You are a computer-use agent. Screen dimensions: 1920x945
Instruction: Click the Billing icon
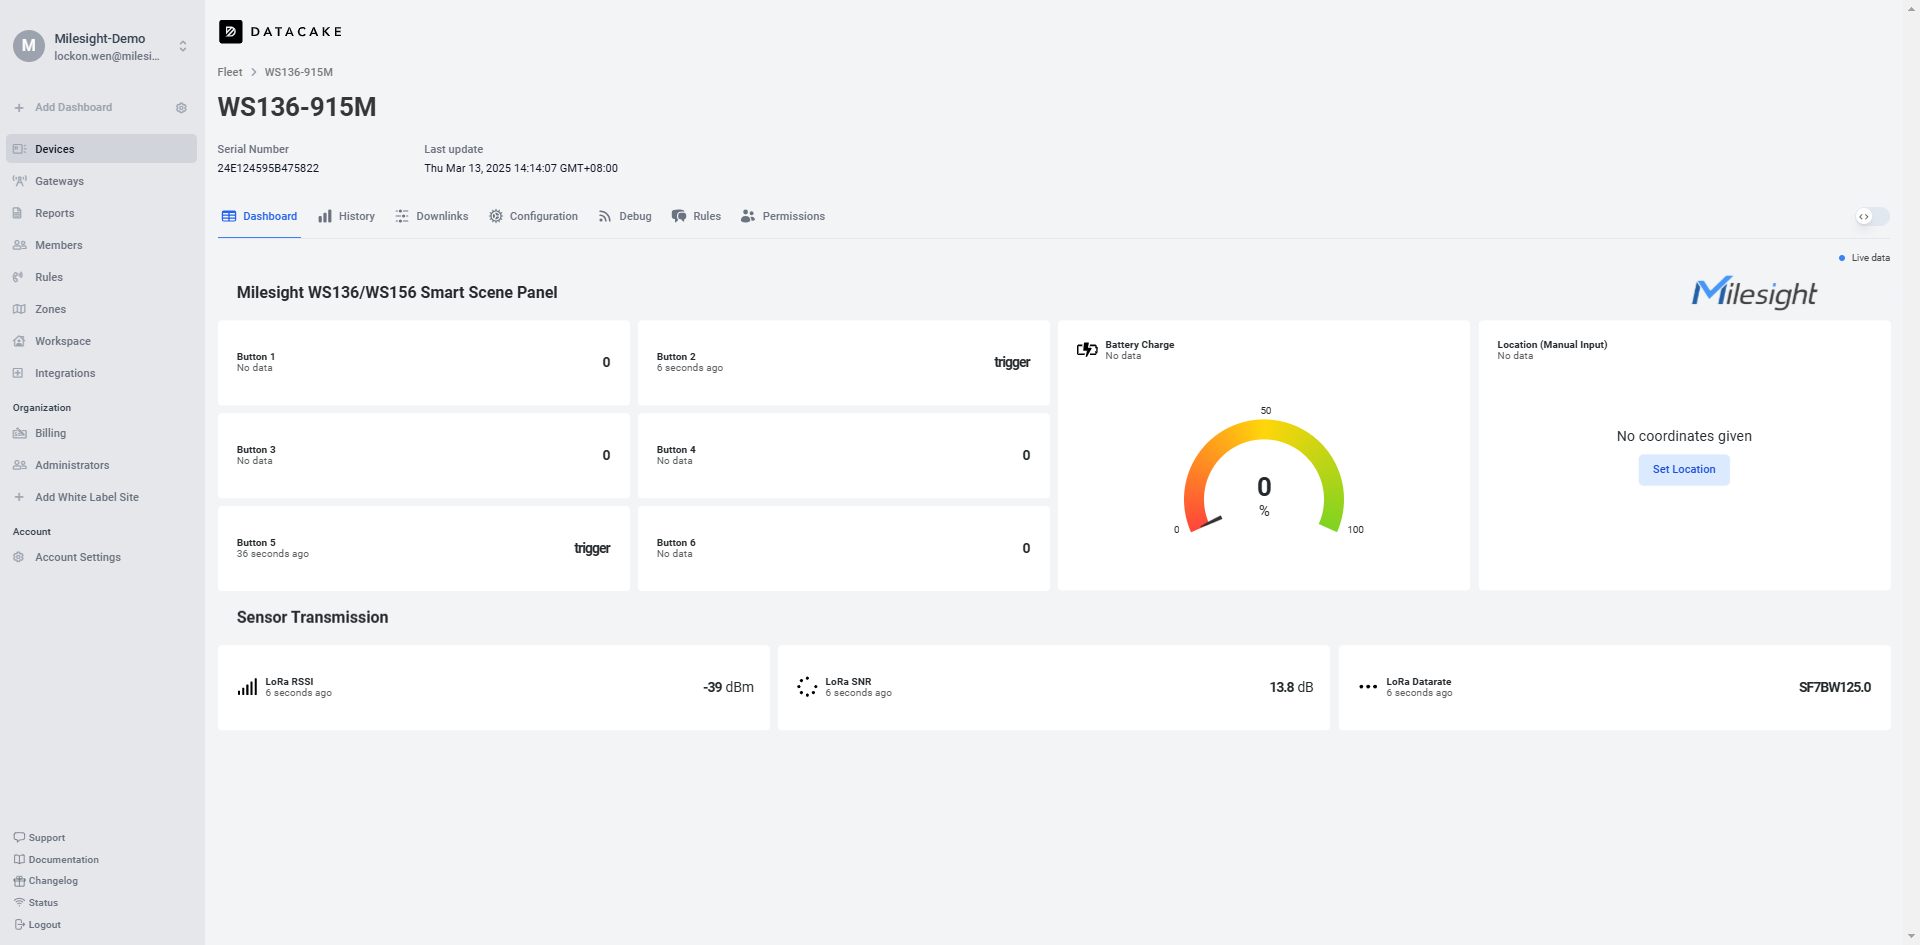point(19,433)
